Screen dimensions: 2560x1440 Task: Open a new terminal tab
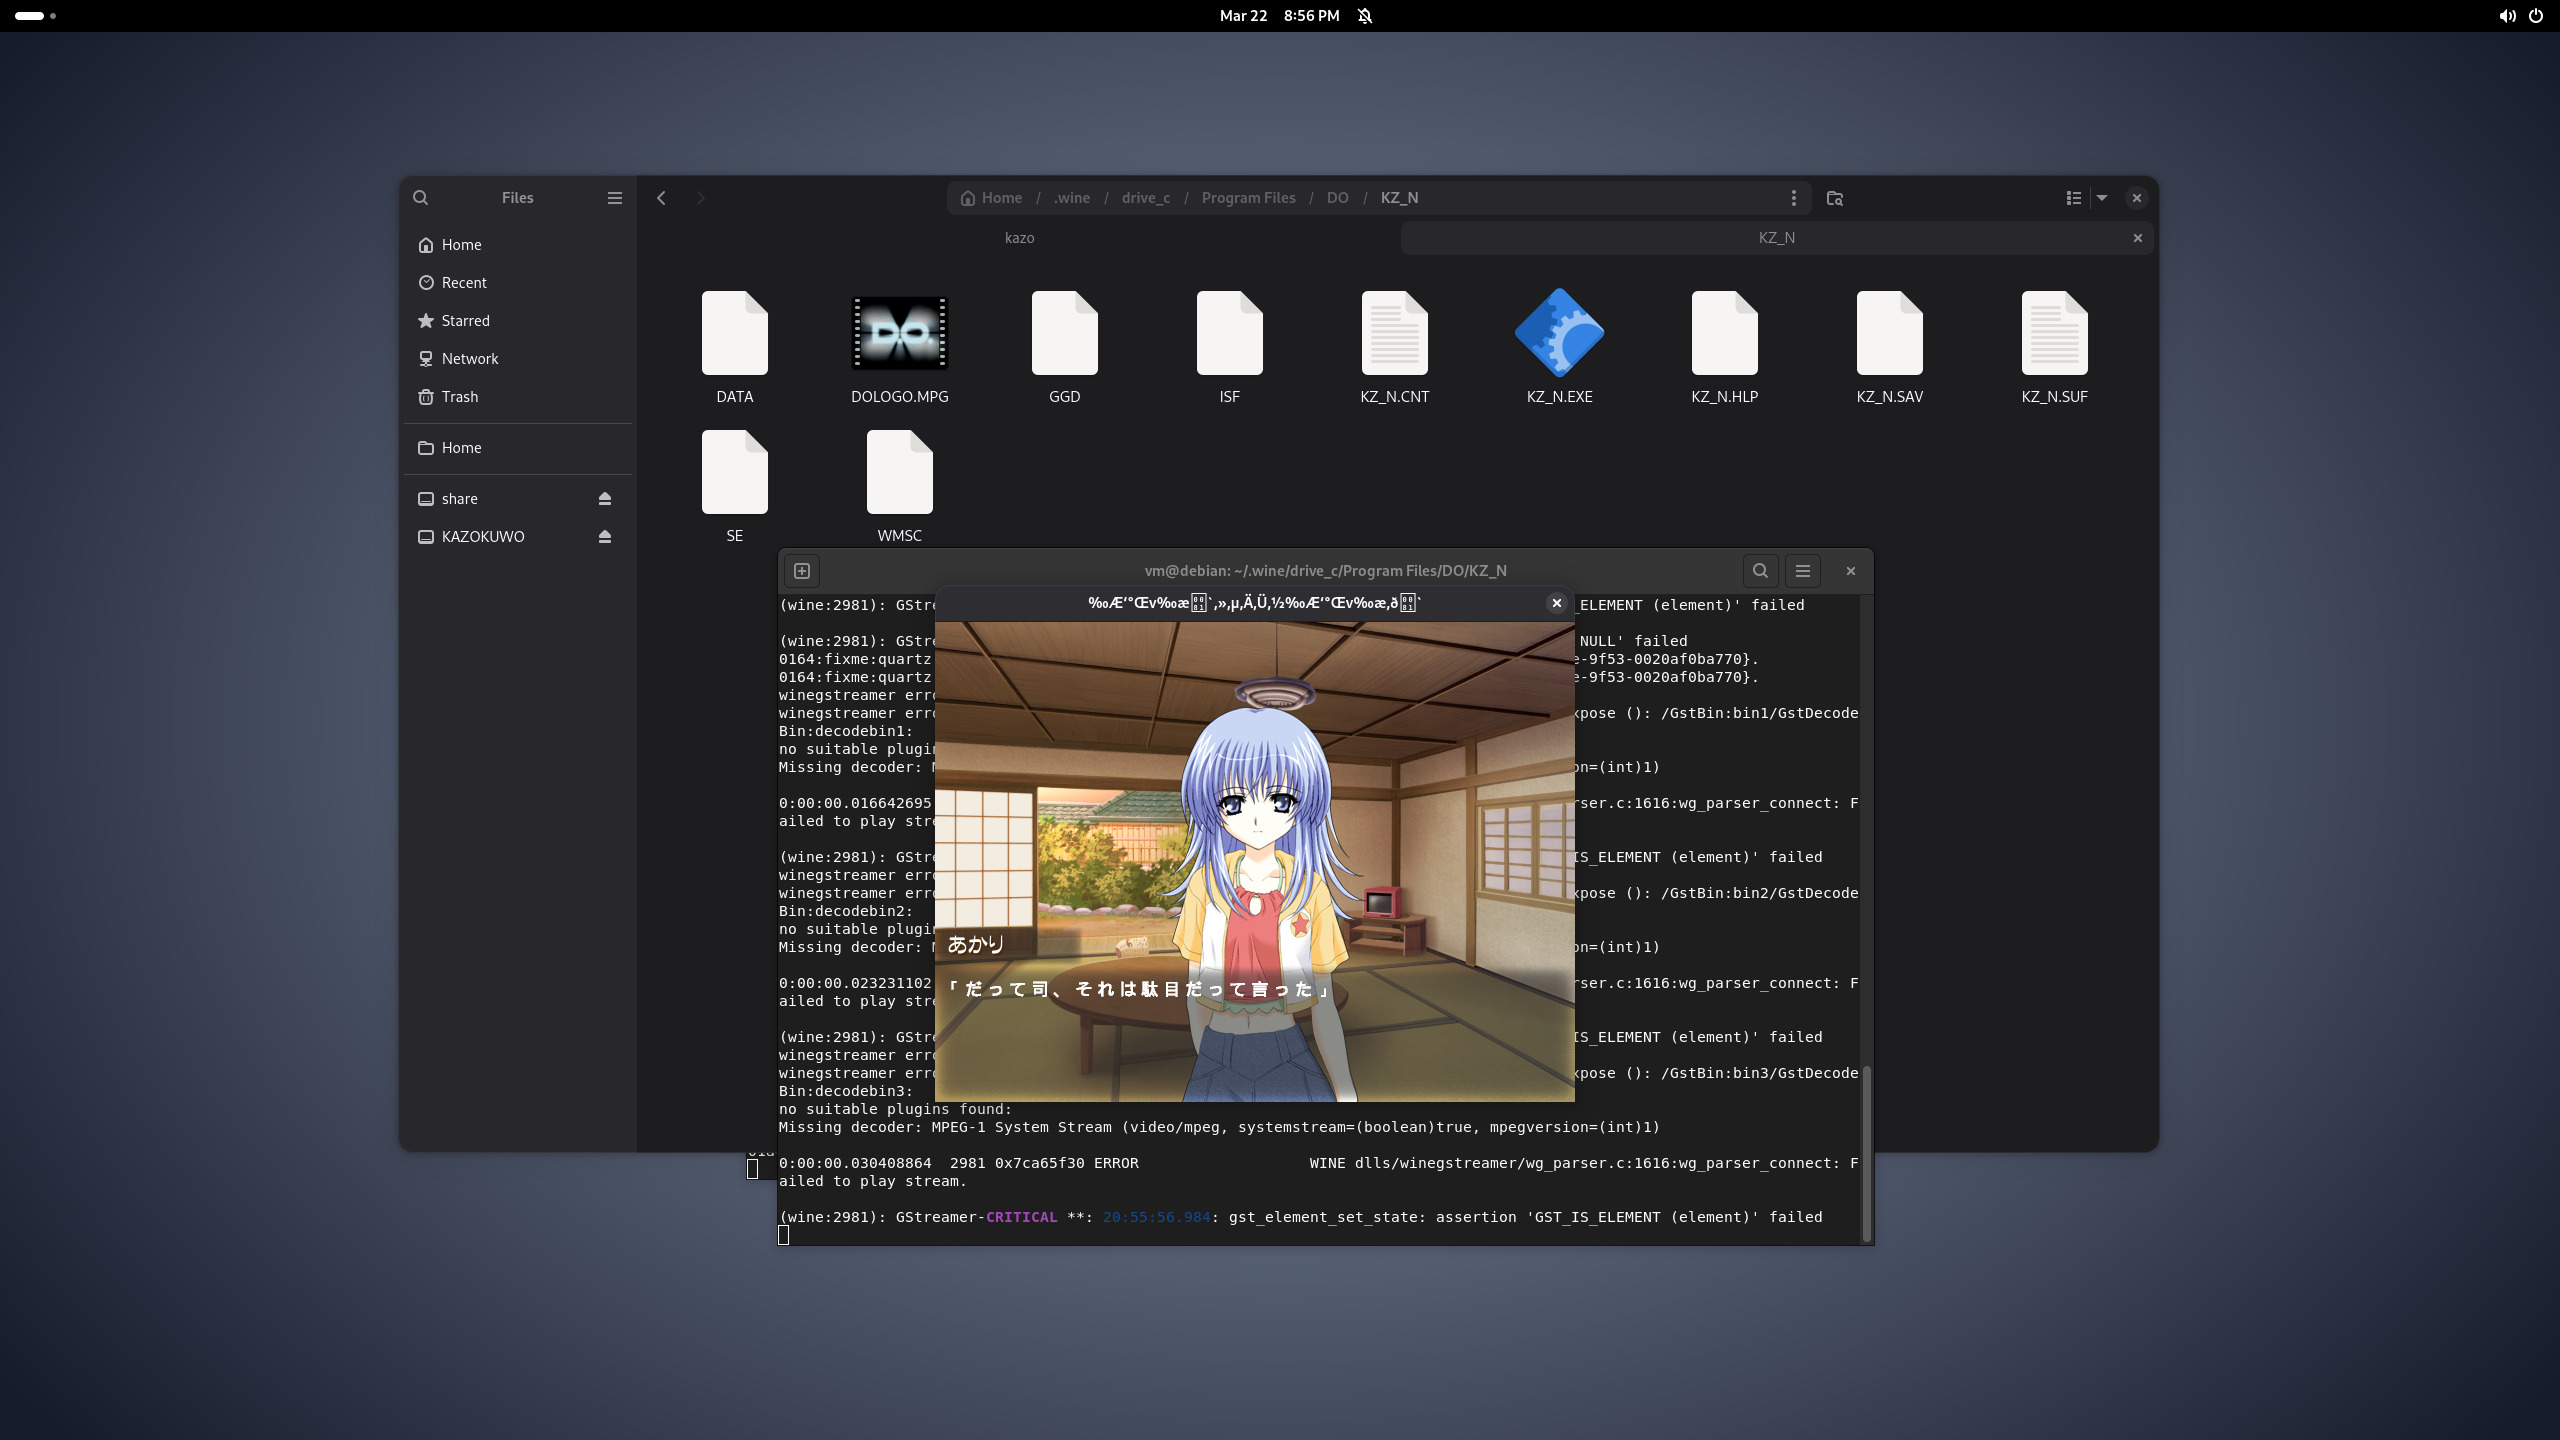[802, 571]
